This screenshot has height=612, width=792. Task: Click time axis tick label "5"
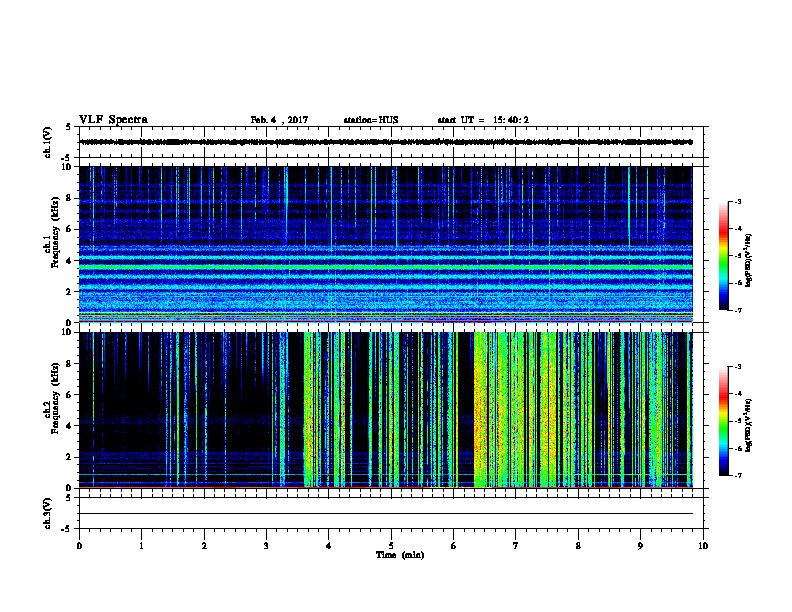click(x=391, y=546)
